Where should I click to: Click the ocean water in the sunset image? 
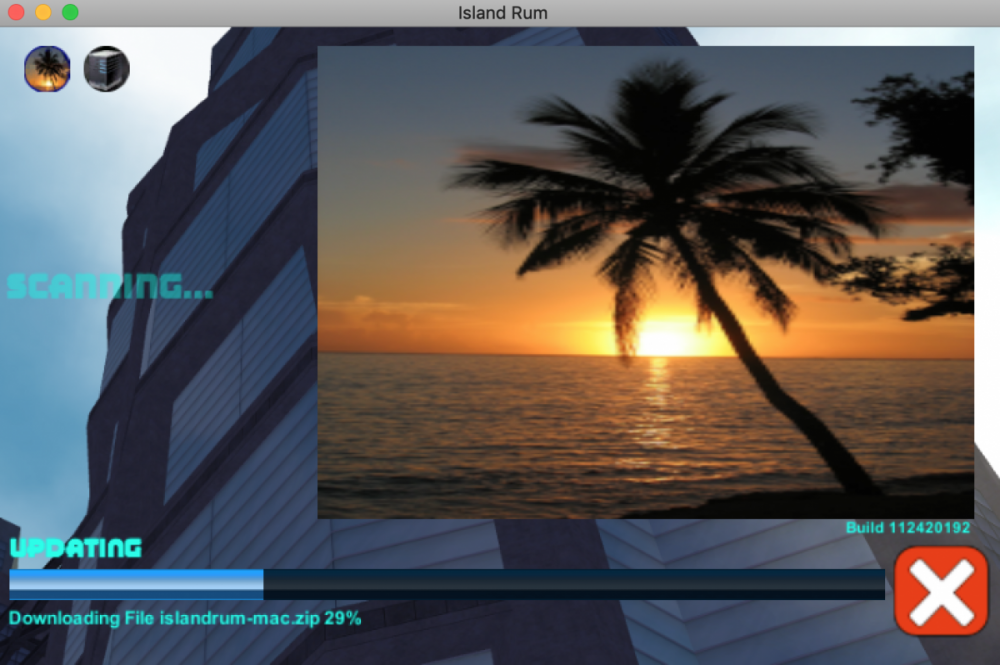pos(500,430)
